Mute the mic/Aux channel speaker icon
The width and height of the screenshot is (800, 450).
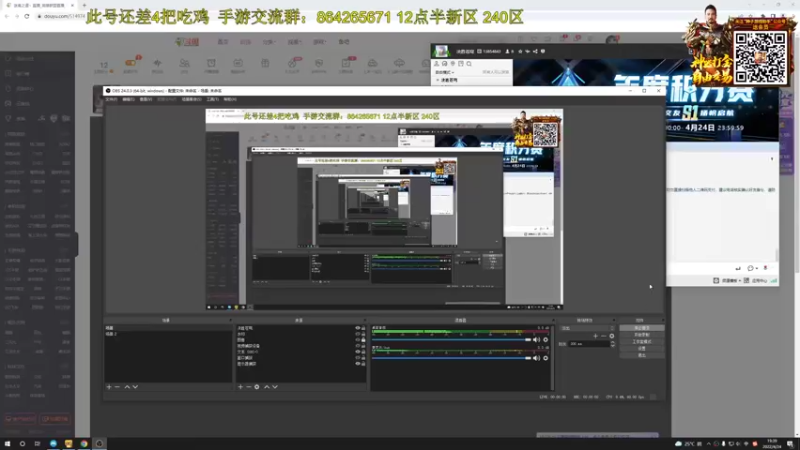(536, 358)
